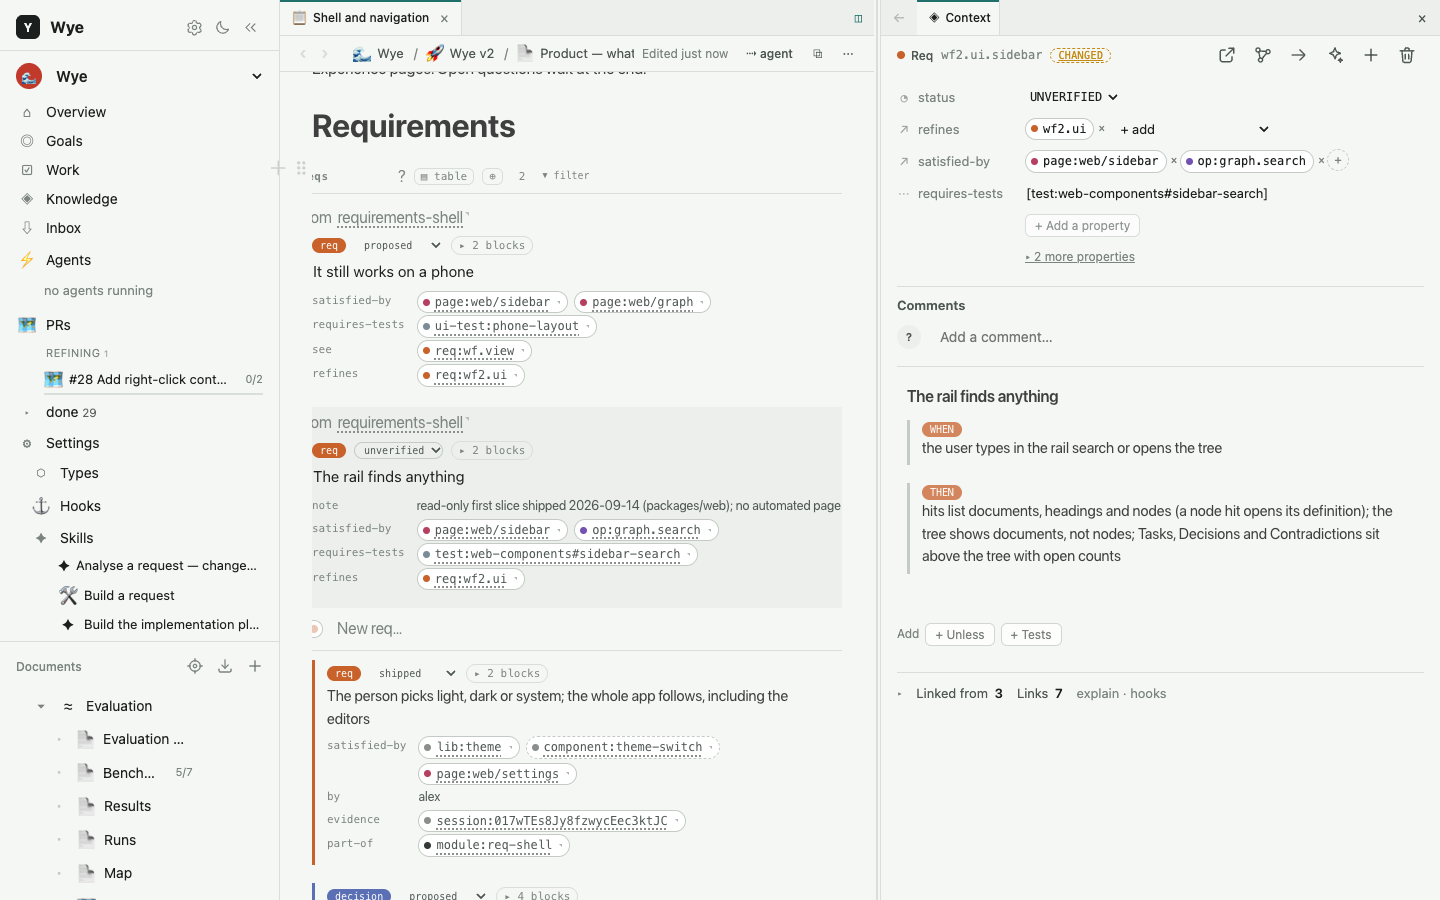Viewport: 1440px width, 900px height.
Task: Change the proposed status dropdown
Action: click(402, 246)
